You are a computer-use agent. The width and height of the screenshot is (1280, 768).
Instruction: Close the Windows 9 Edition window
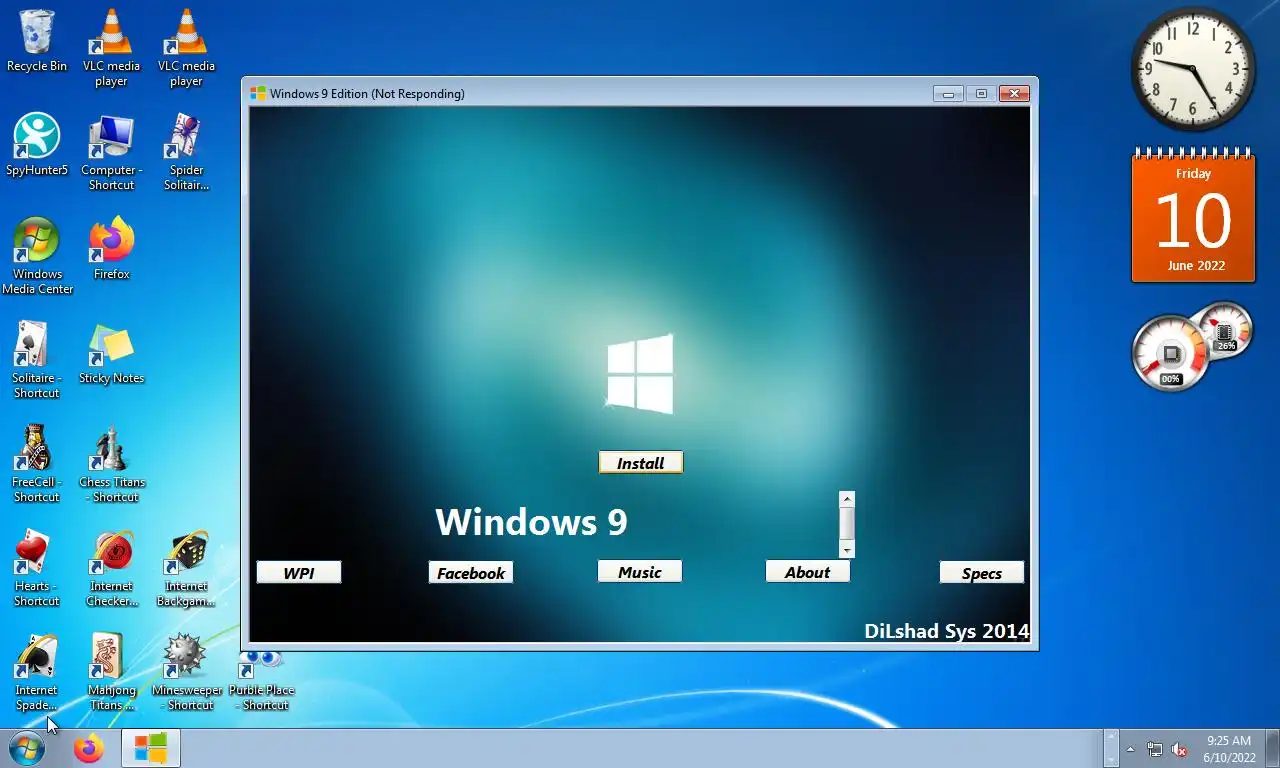pos(1014,93)
